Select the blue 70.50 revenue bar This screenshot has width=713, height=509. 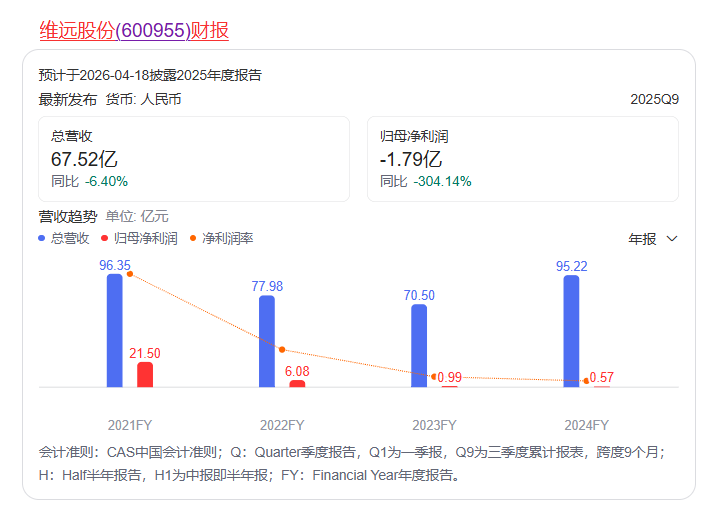[x=419, y=345]
